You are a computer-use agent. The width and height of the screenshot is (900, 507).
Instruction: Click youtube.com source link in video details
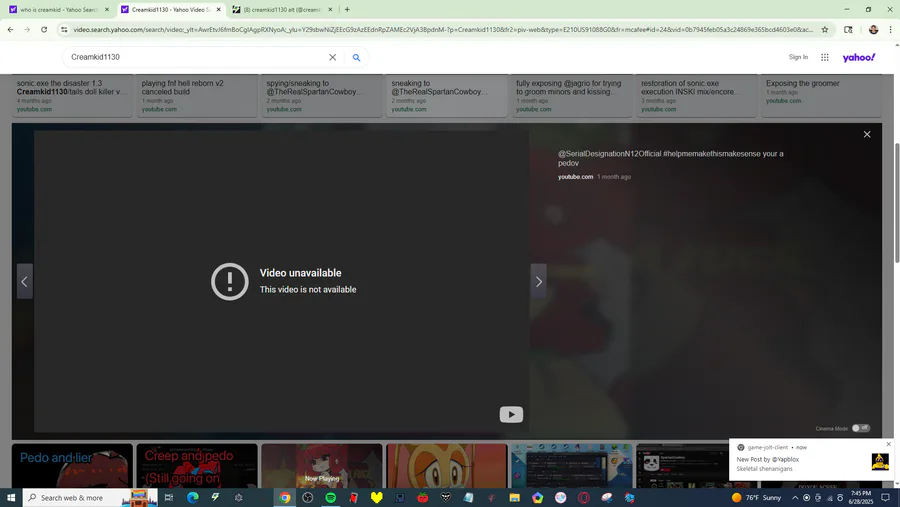point(575,177)
